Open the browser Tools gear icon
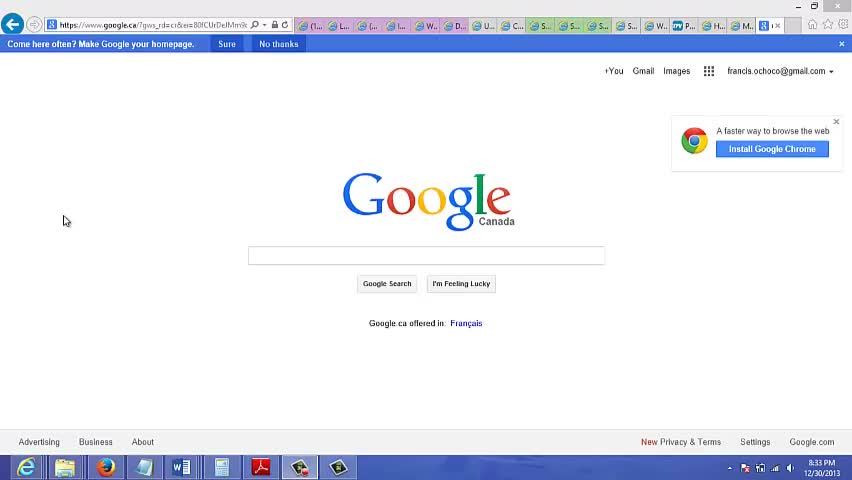 tap(843, 24)
